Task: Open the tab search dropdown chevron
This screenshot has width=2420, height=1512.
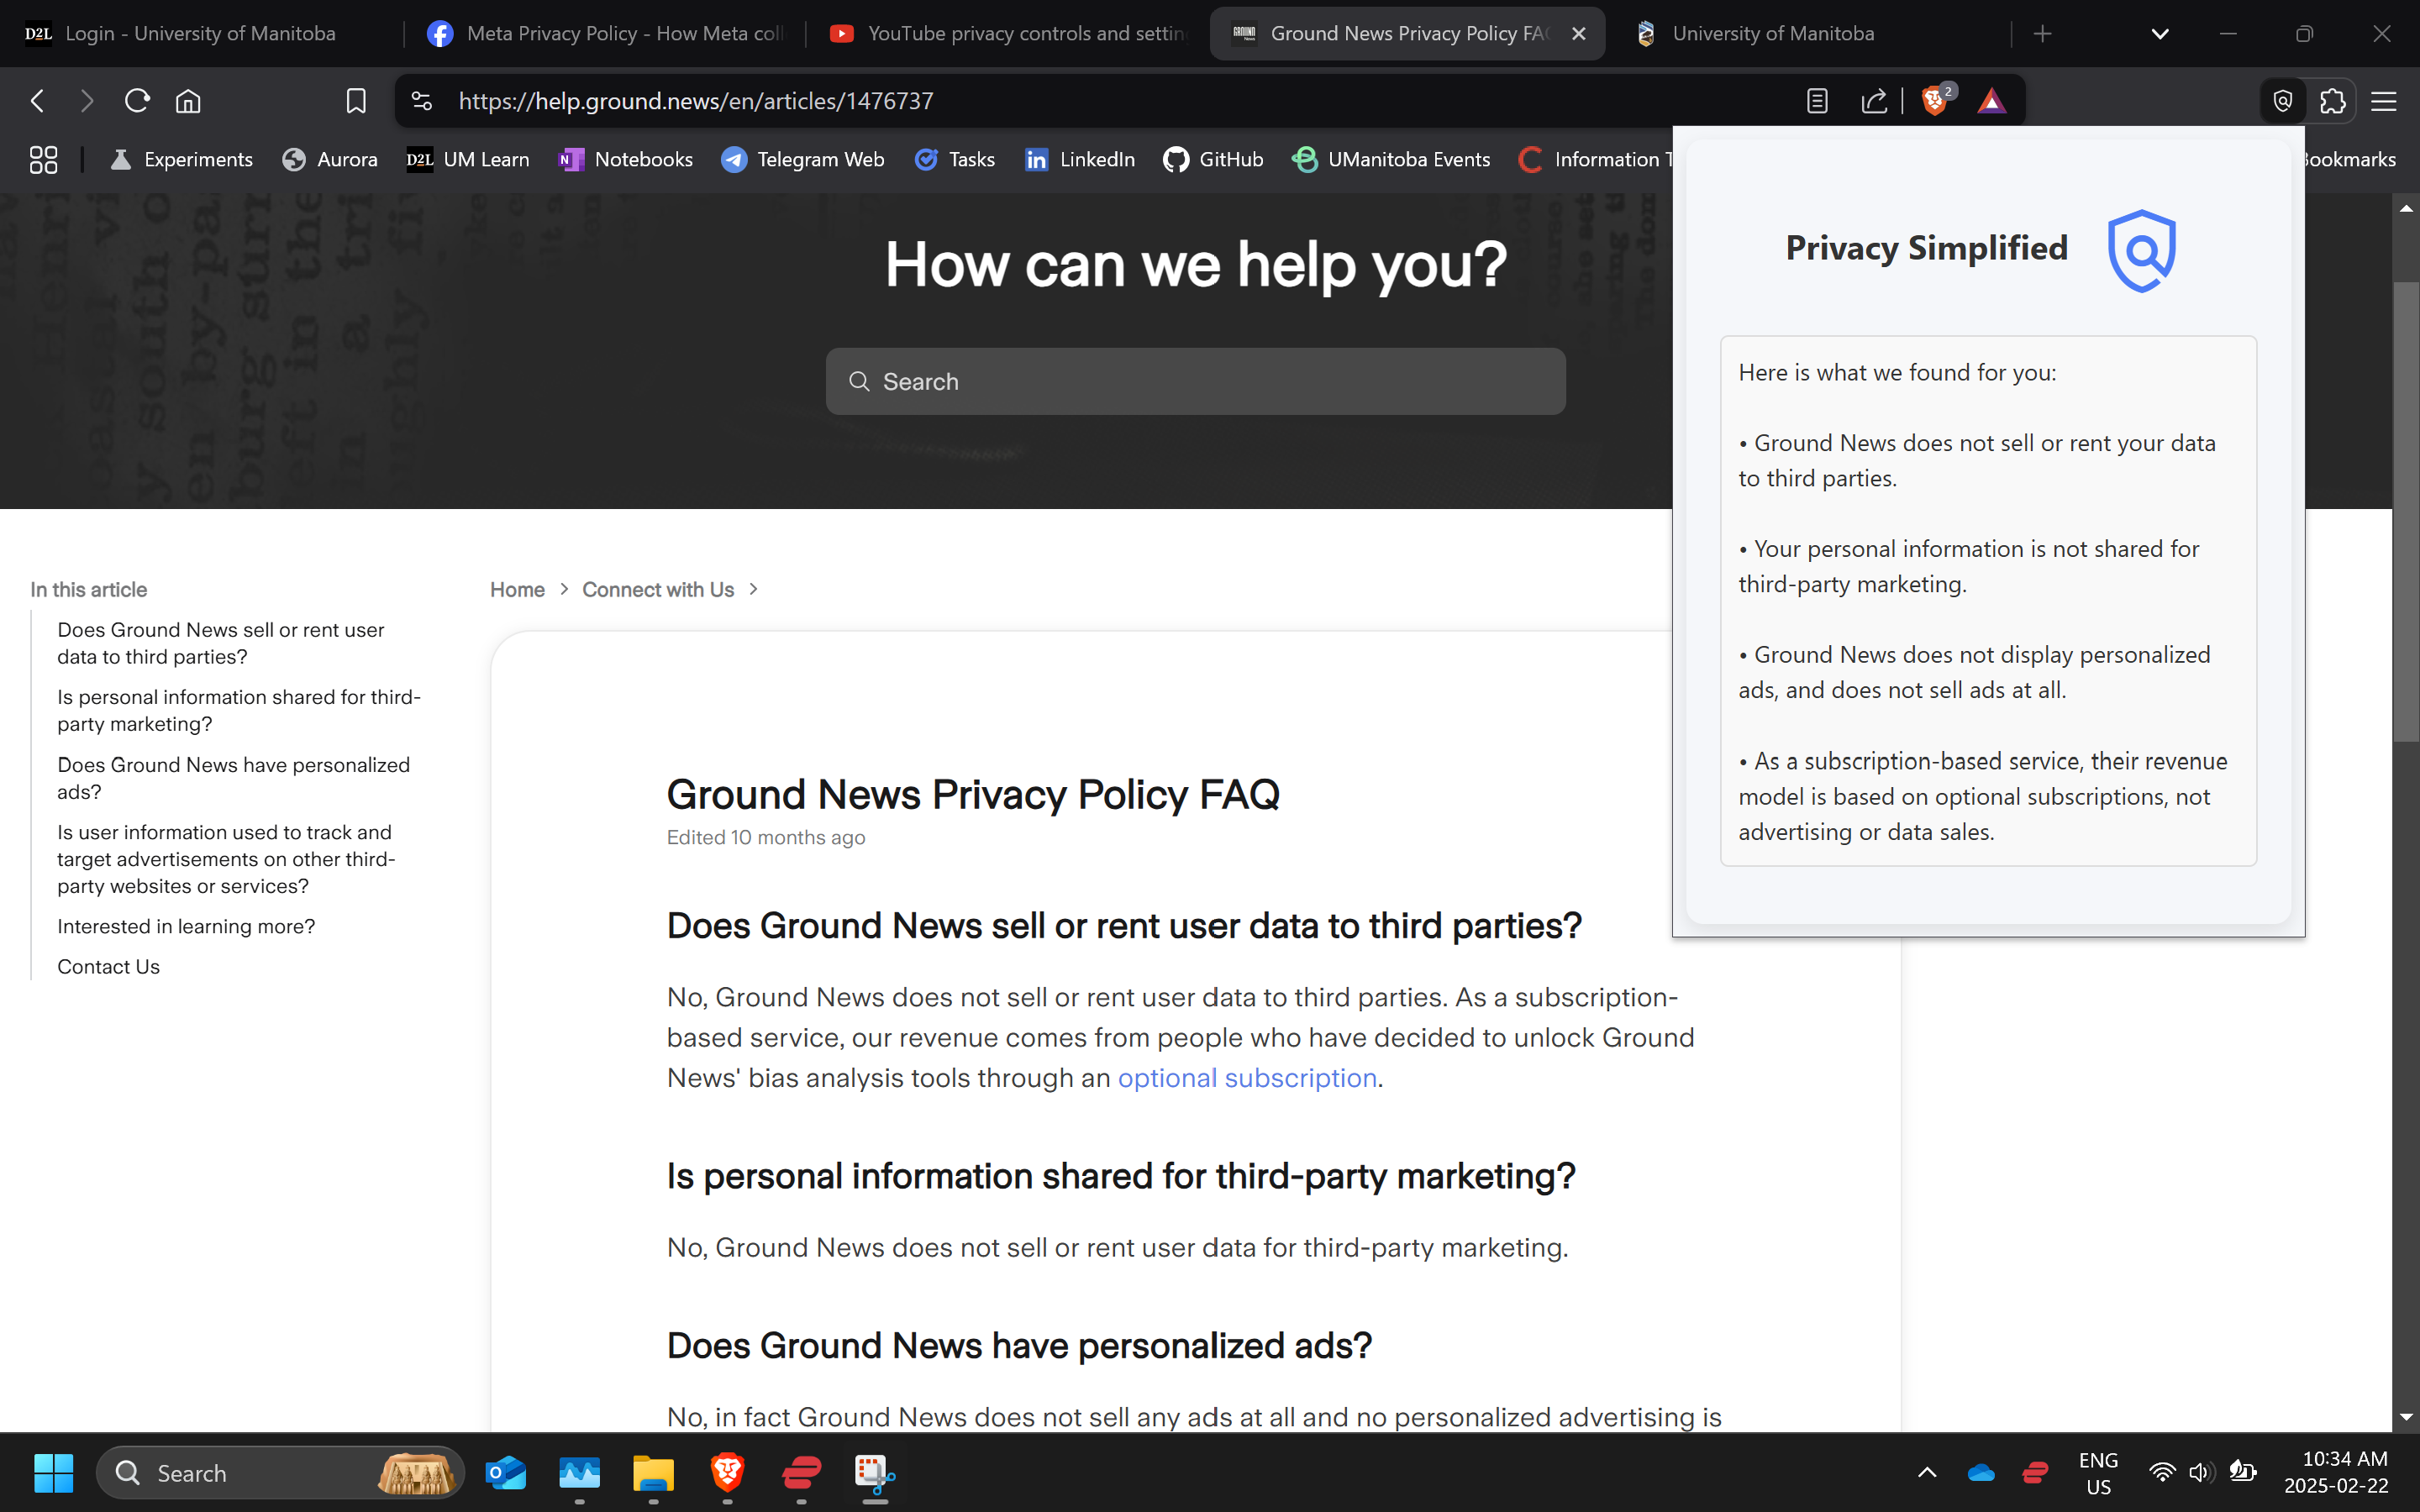Action: click(2159, 33)
